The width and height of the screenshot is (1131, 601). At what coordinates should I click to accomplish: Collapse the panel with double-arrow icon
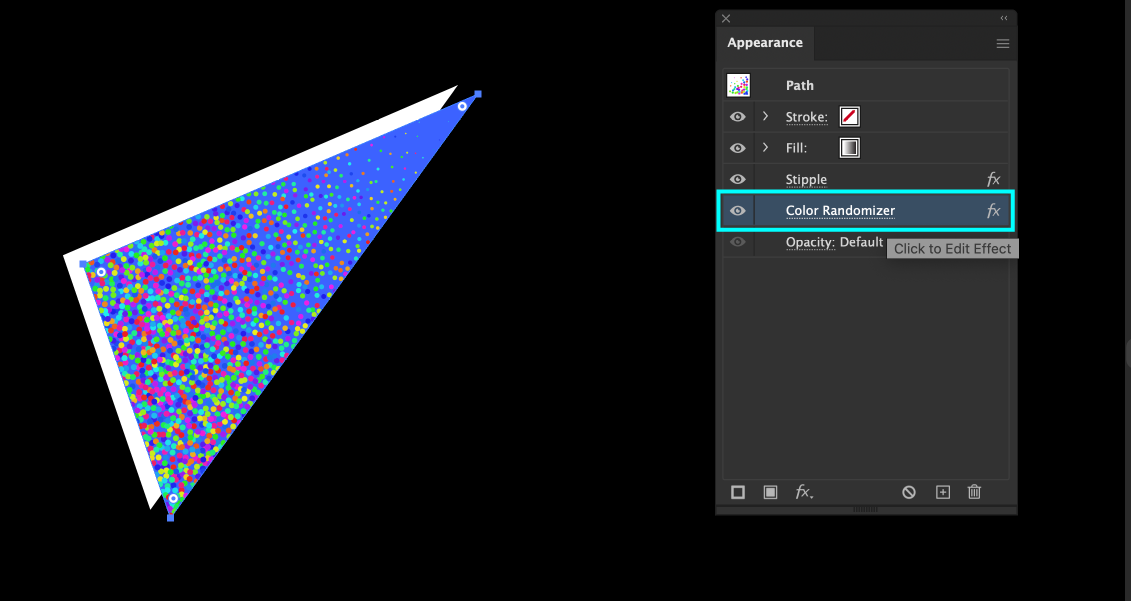tap(1003, 18)
